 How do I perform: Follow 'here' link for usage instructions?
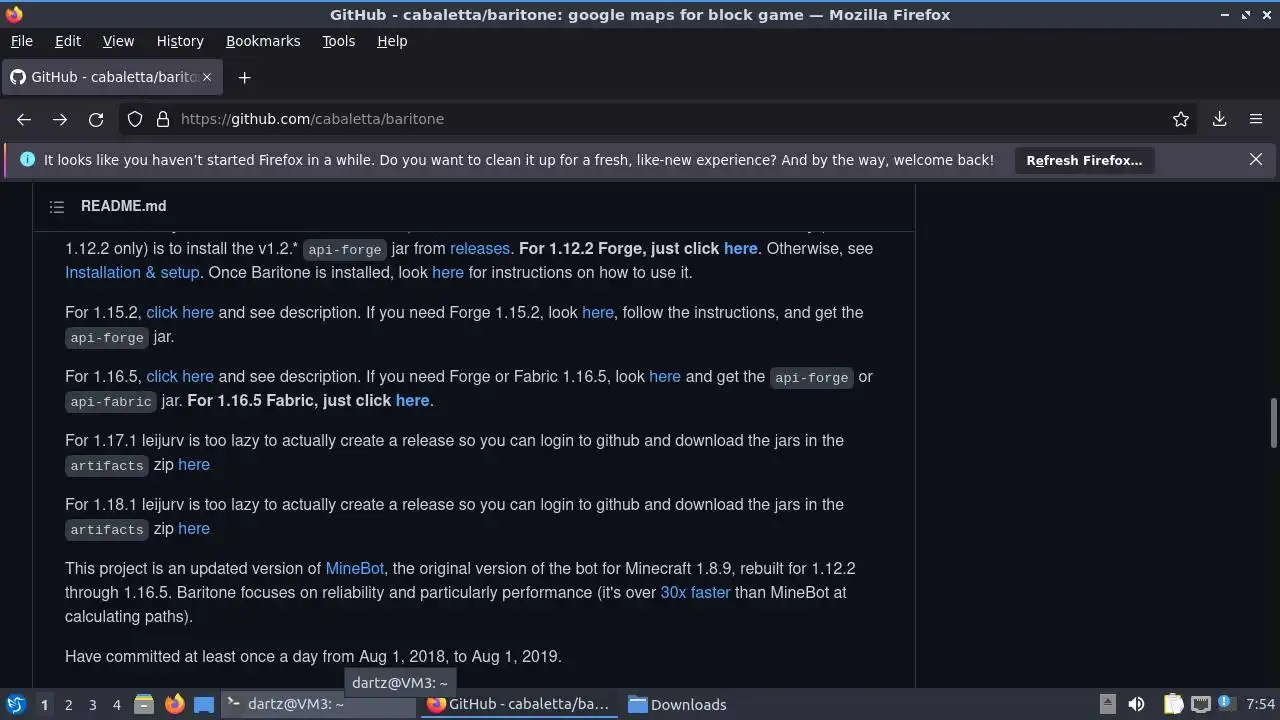pyautogui.click(x=448, y=272)
